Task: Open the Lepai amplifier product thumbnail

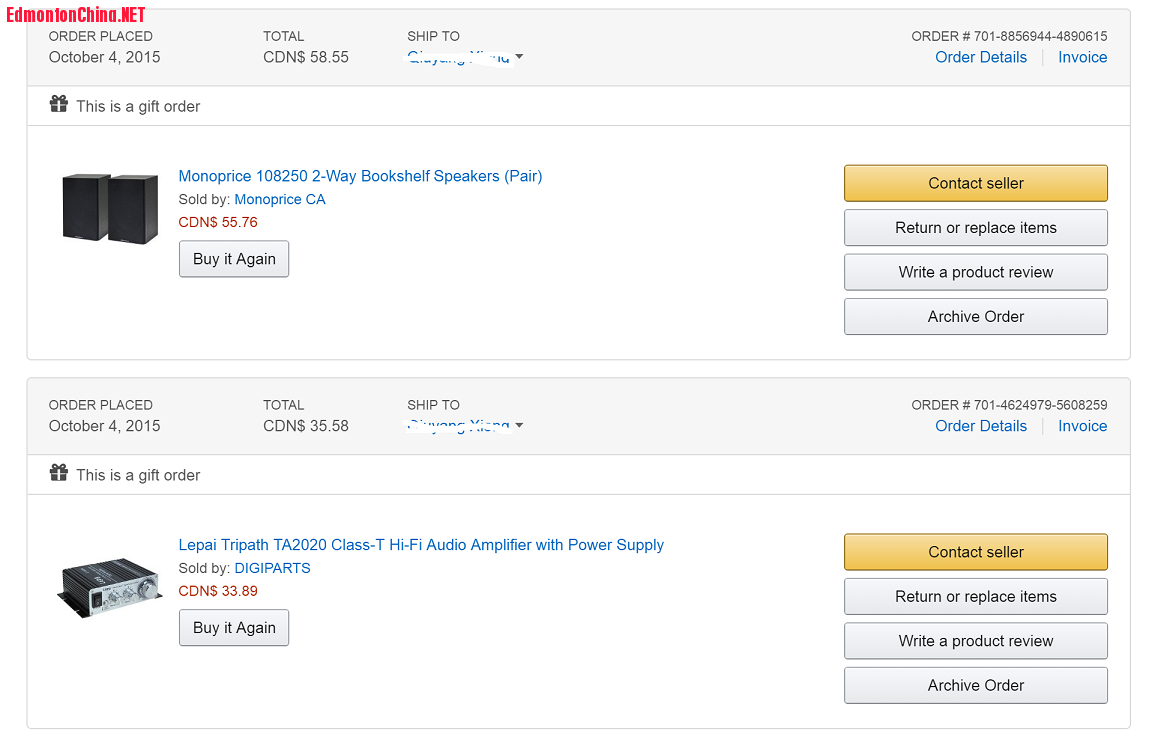Action: pos(110,587)
